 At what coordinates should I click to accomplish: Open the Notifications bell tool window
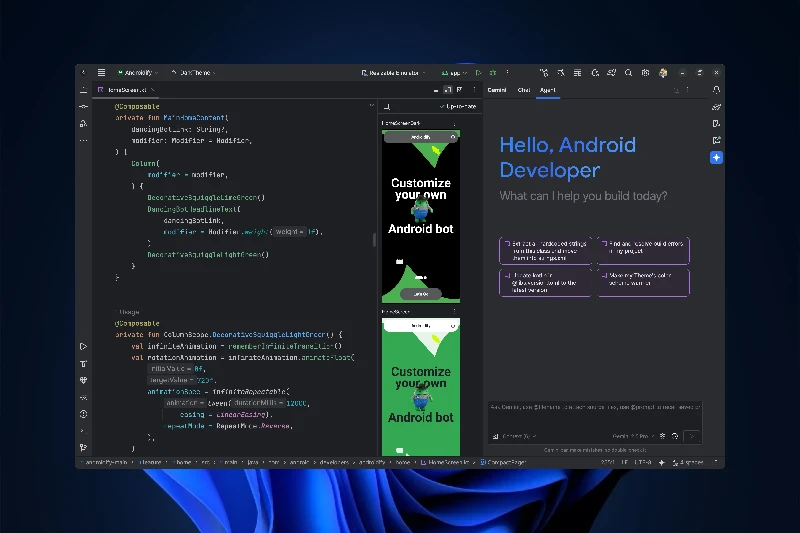(716, 90)
